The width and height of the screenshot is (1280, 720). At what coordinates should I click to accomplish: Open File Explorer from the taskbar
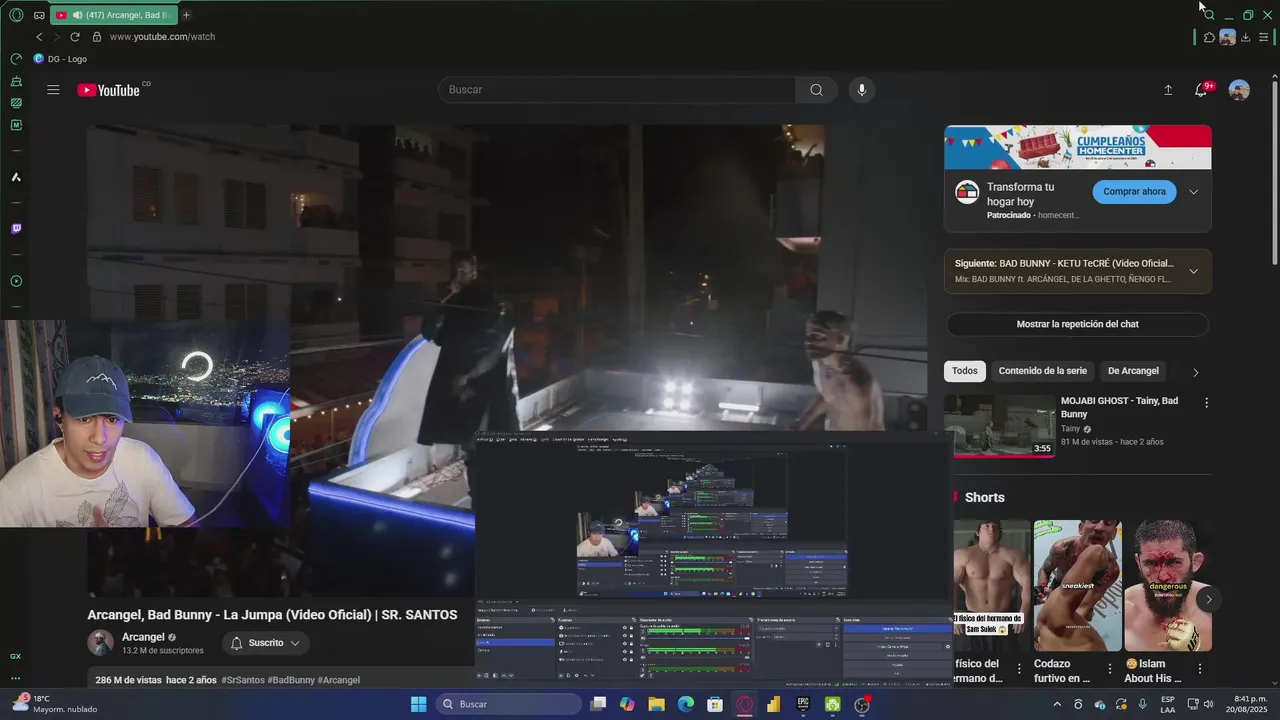656,705
